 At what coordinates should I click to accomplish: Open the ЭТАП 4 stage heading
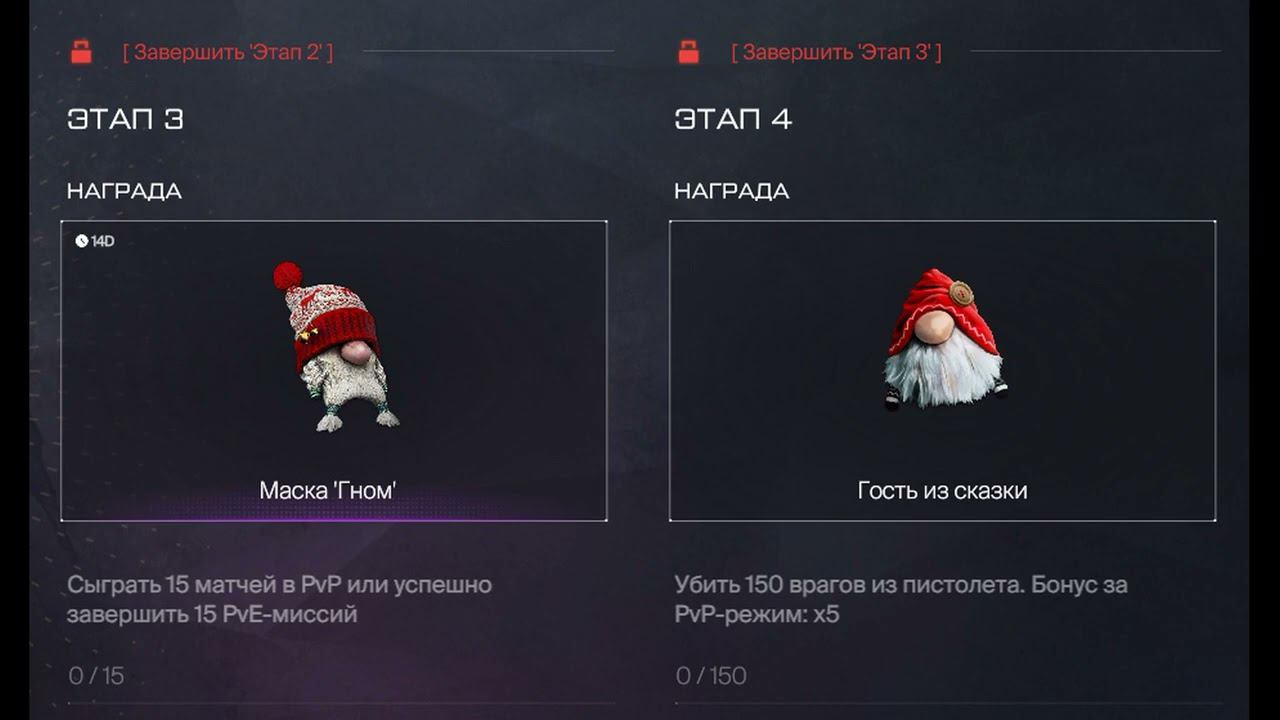733,119
